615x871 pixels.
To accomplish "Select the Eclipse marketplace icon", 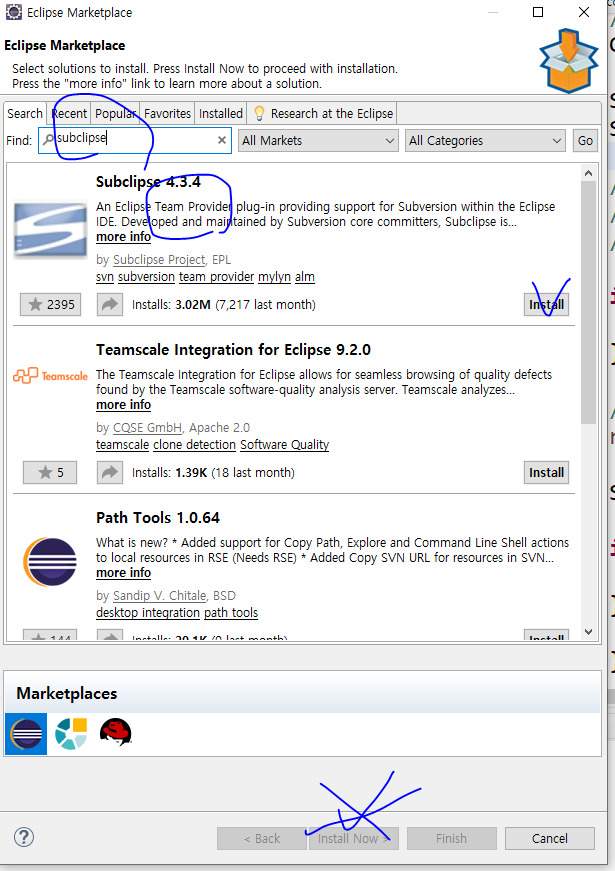I will point(26,734).
